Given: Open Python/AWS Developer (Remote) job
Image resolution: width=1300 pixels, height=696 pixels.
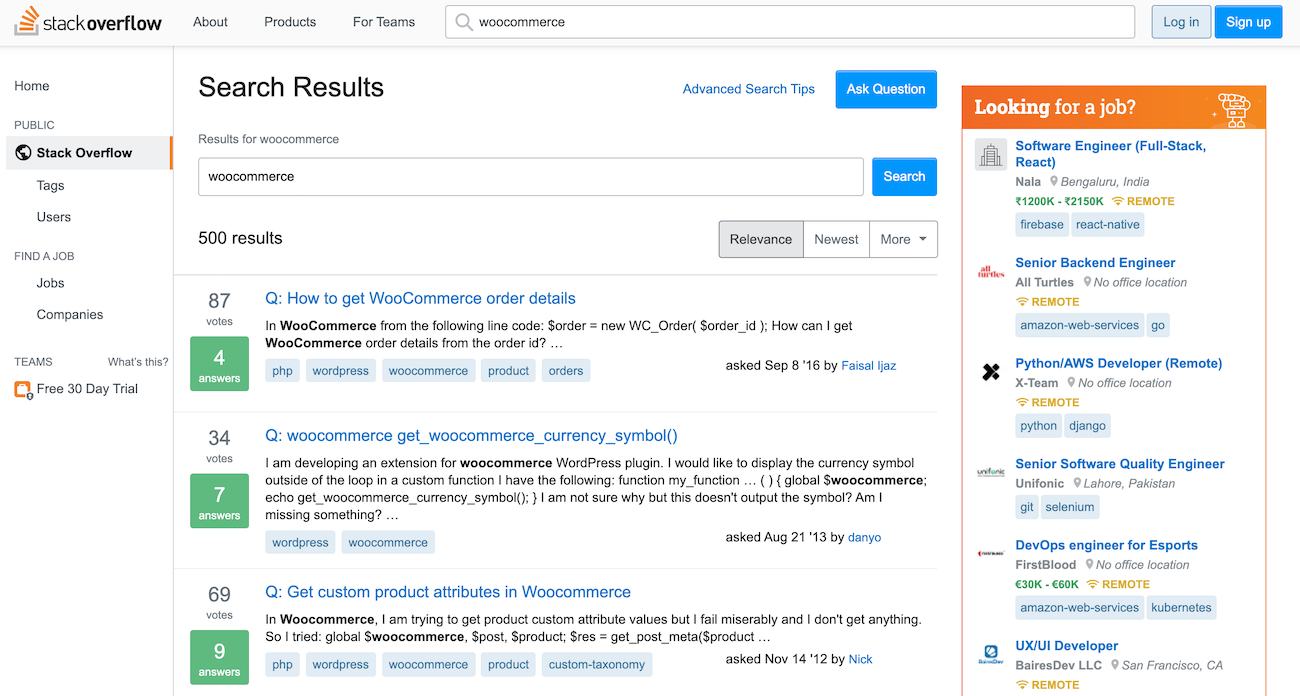Looking at the screenshot, I should [1118, 363].
